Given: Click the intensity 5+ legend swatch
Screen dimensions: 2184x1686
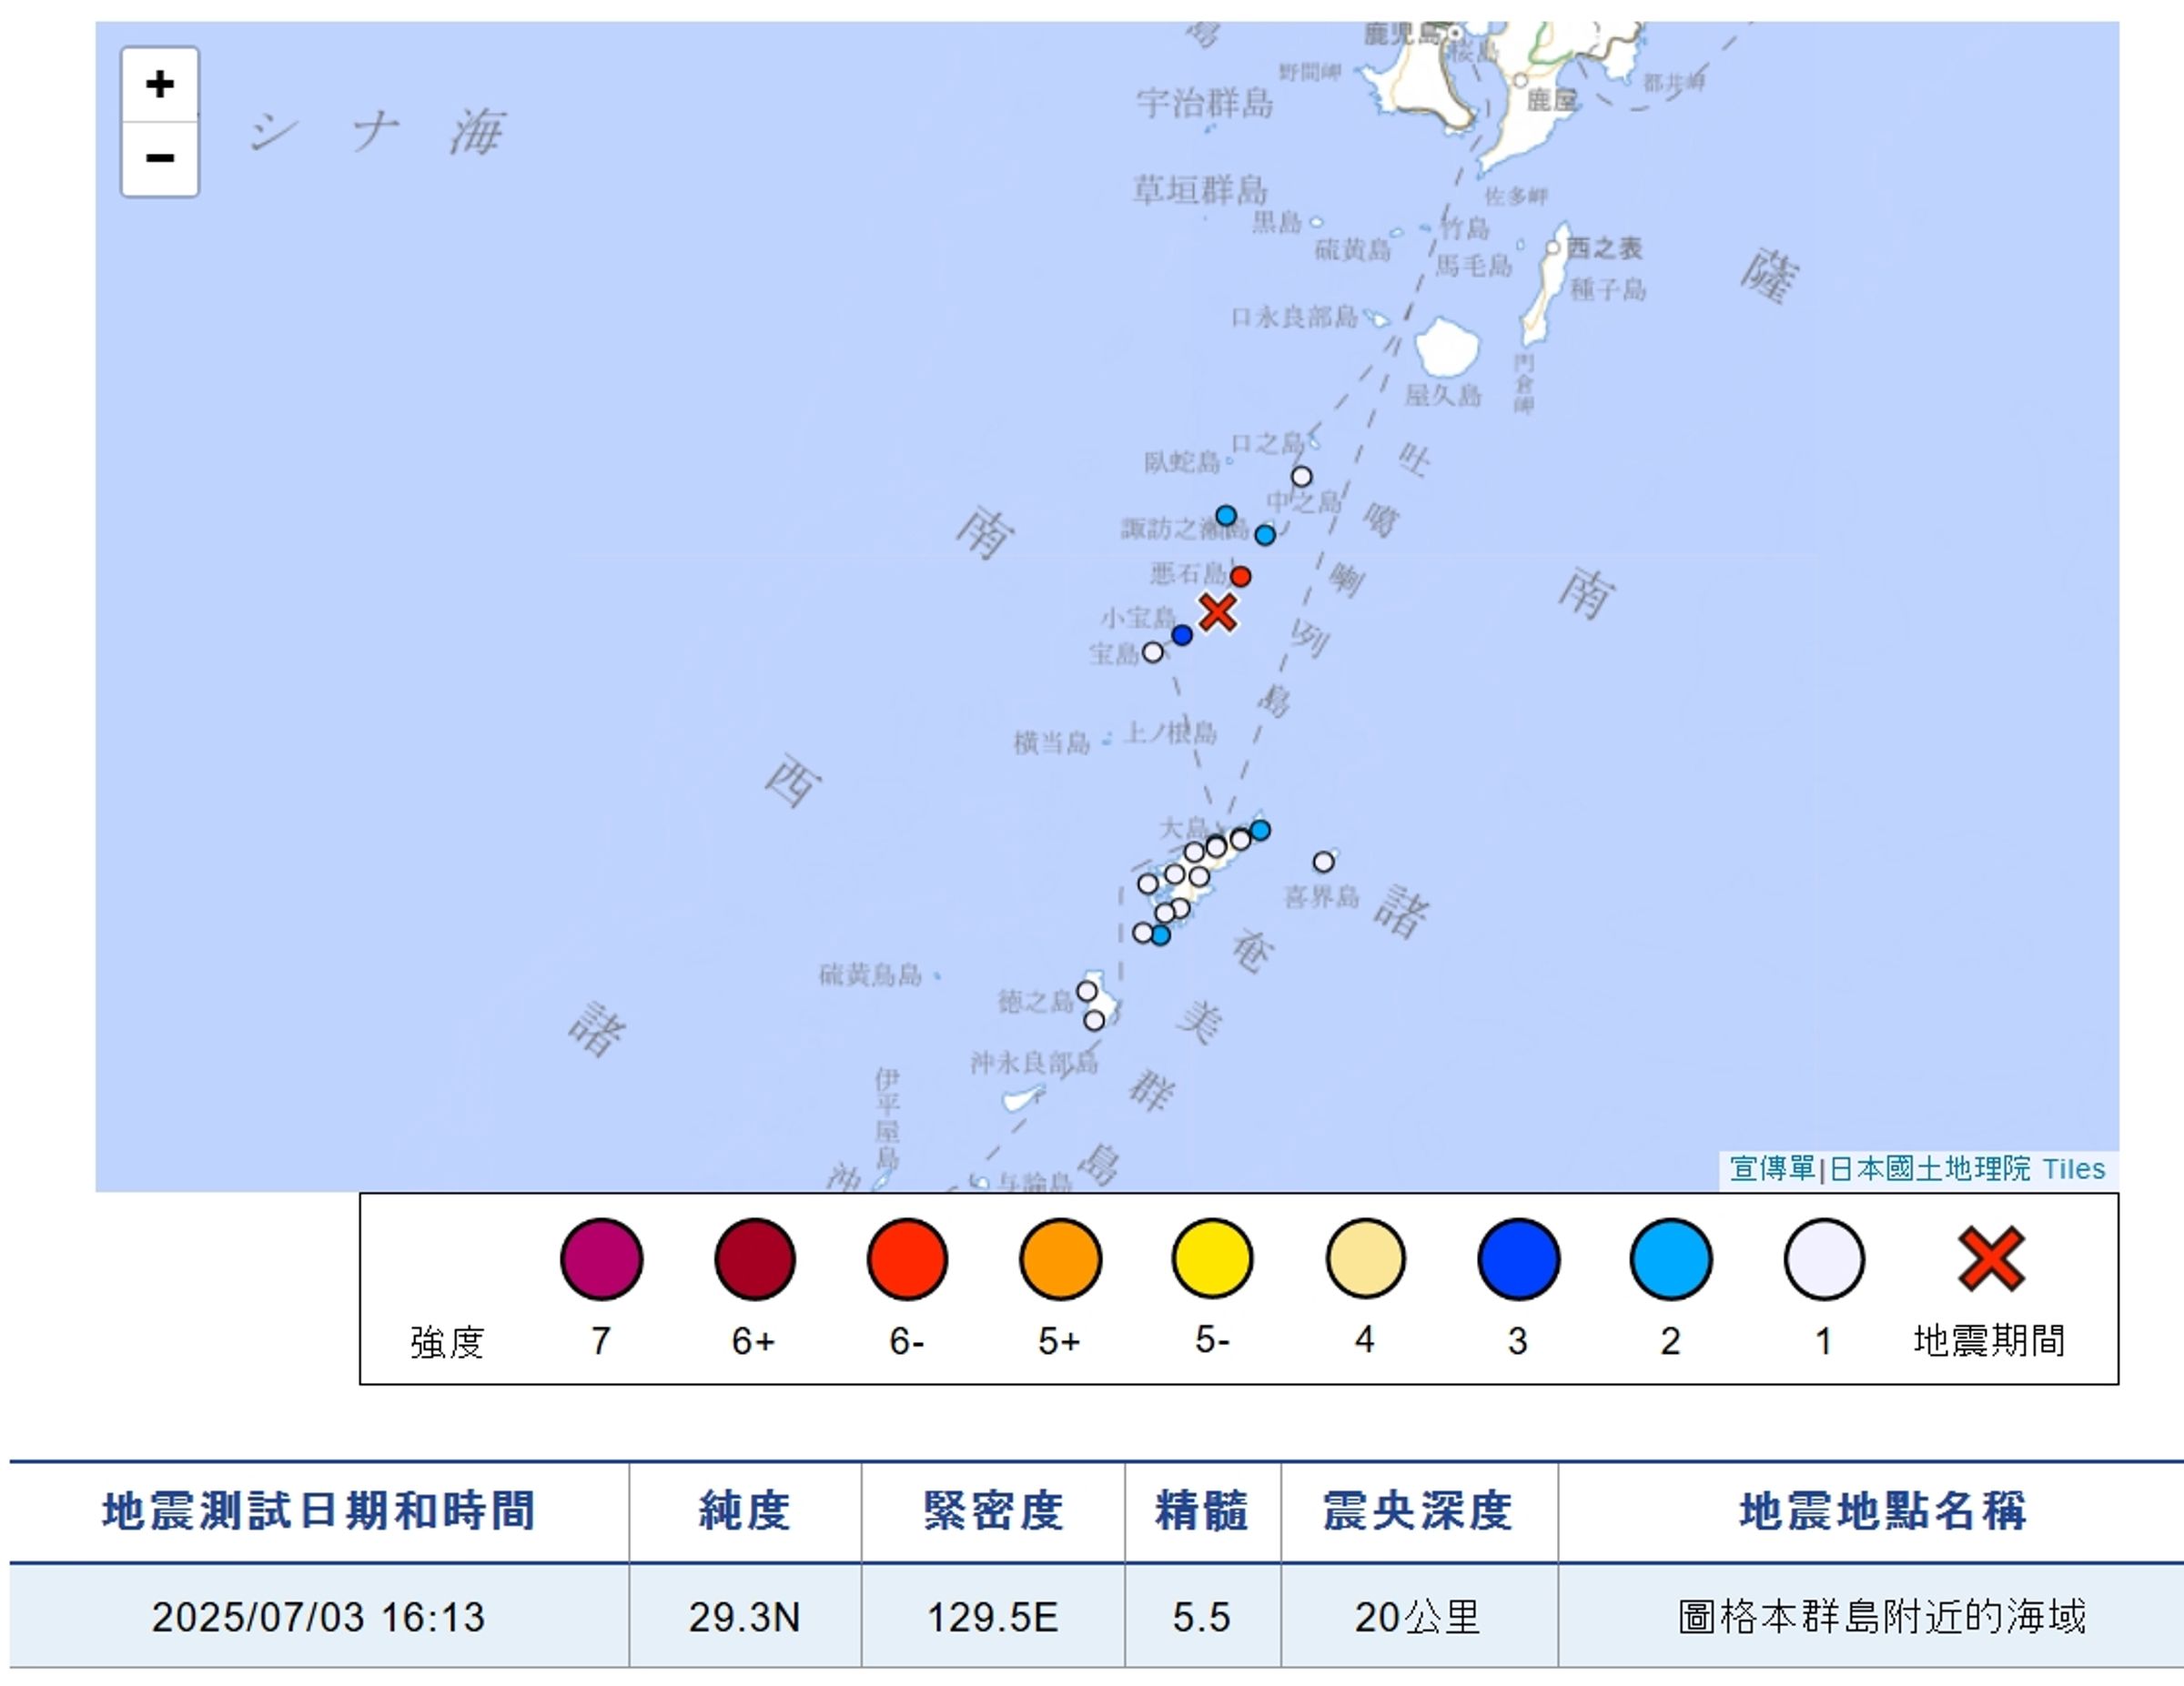Looking at the screenshot, I should coord(1060,1259).
